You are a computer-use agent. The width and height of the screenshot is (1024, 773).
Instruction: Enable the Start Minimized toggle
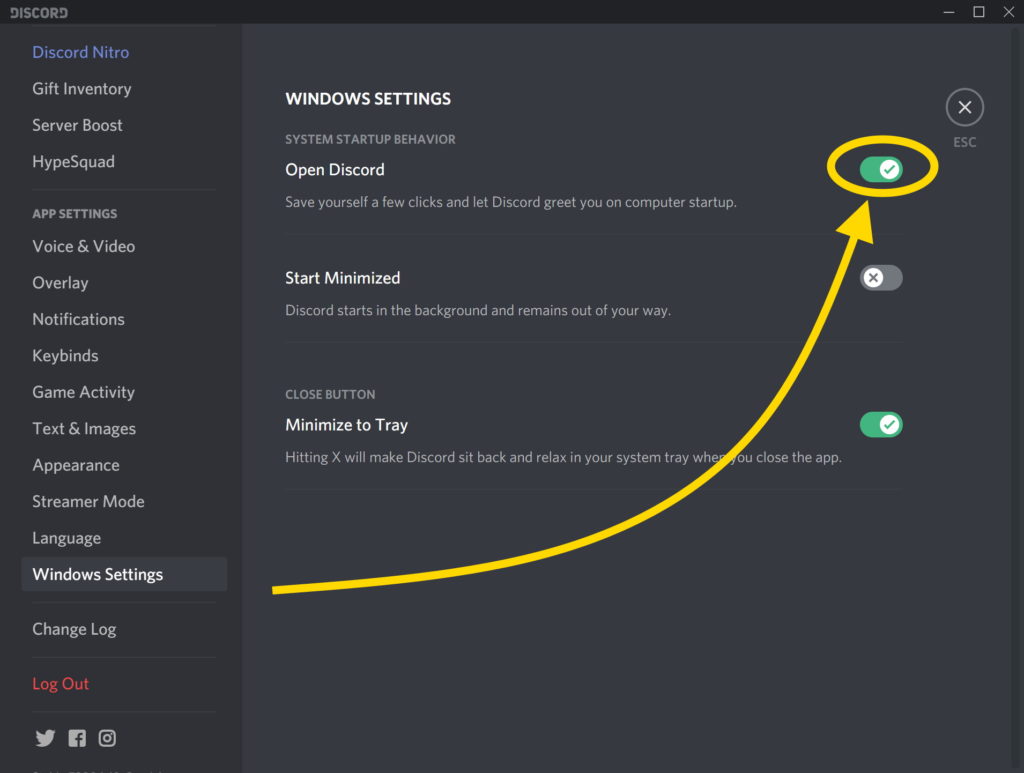[x=881, y=277]
